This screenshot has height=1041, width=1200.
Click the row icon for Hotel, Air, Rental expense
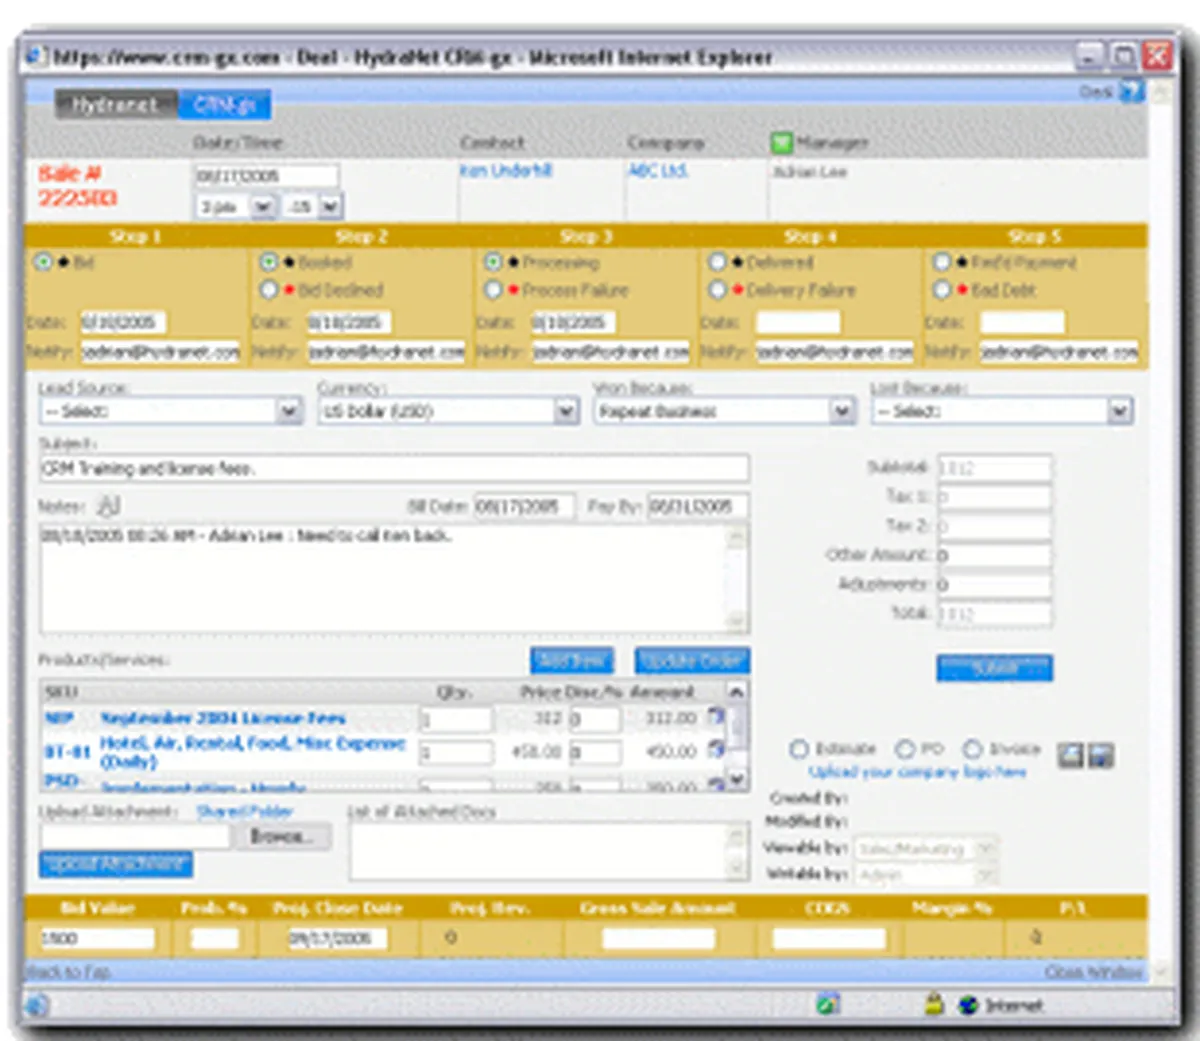[x=716, y=749]
